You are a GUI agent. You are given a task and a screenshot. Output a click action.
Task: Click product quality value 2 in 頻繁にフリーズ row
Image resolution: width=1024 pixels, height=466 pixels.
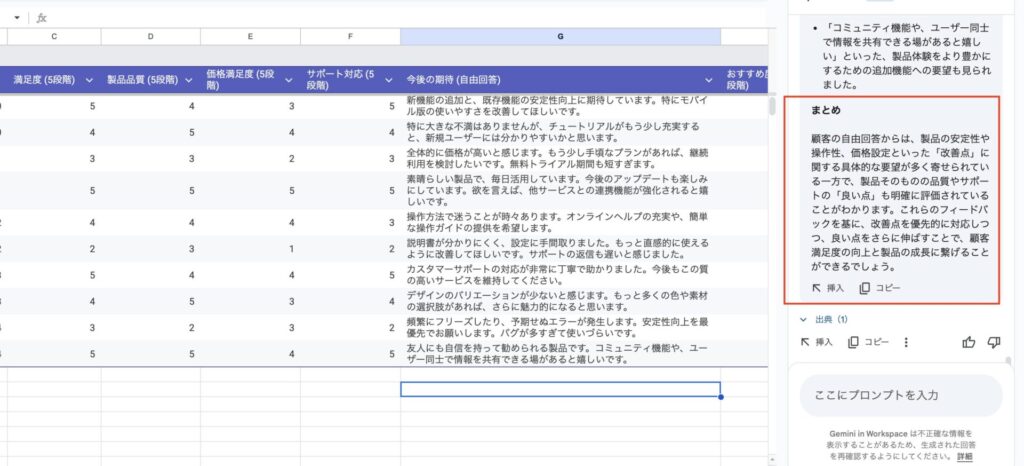[x=191, y=327]
